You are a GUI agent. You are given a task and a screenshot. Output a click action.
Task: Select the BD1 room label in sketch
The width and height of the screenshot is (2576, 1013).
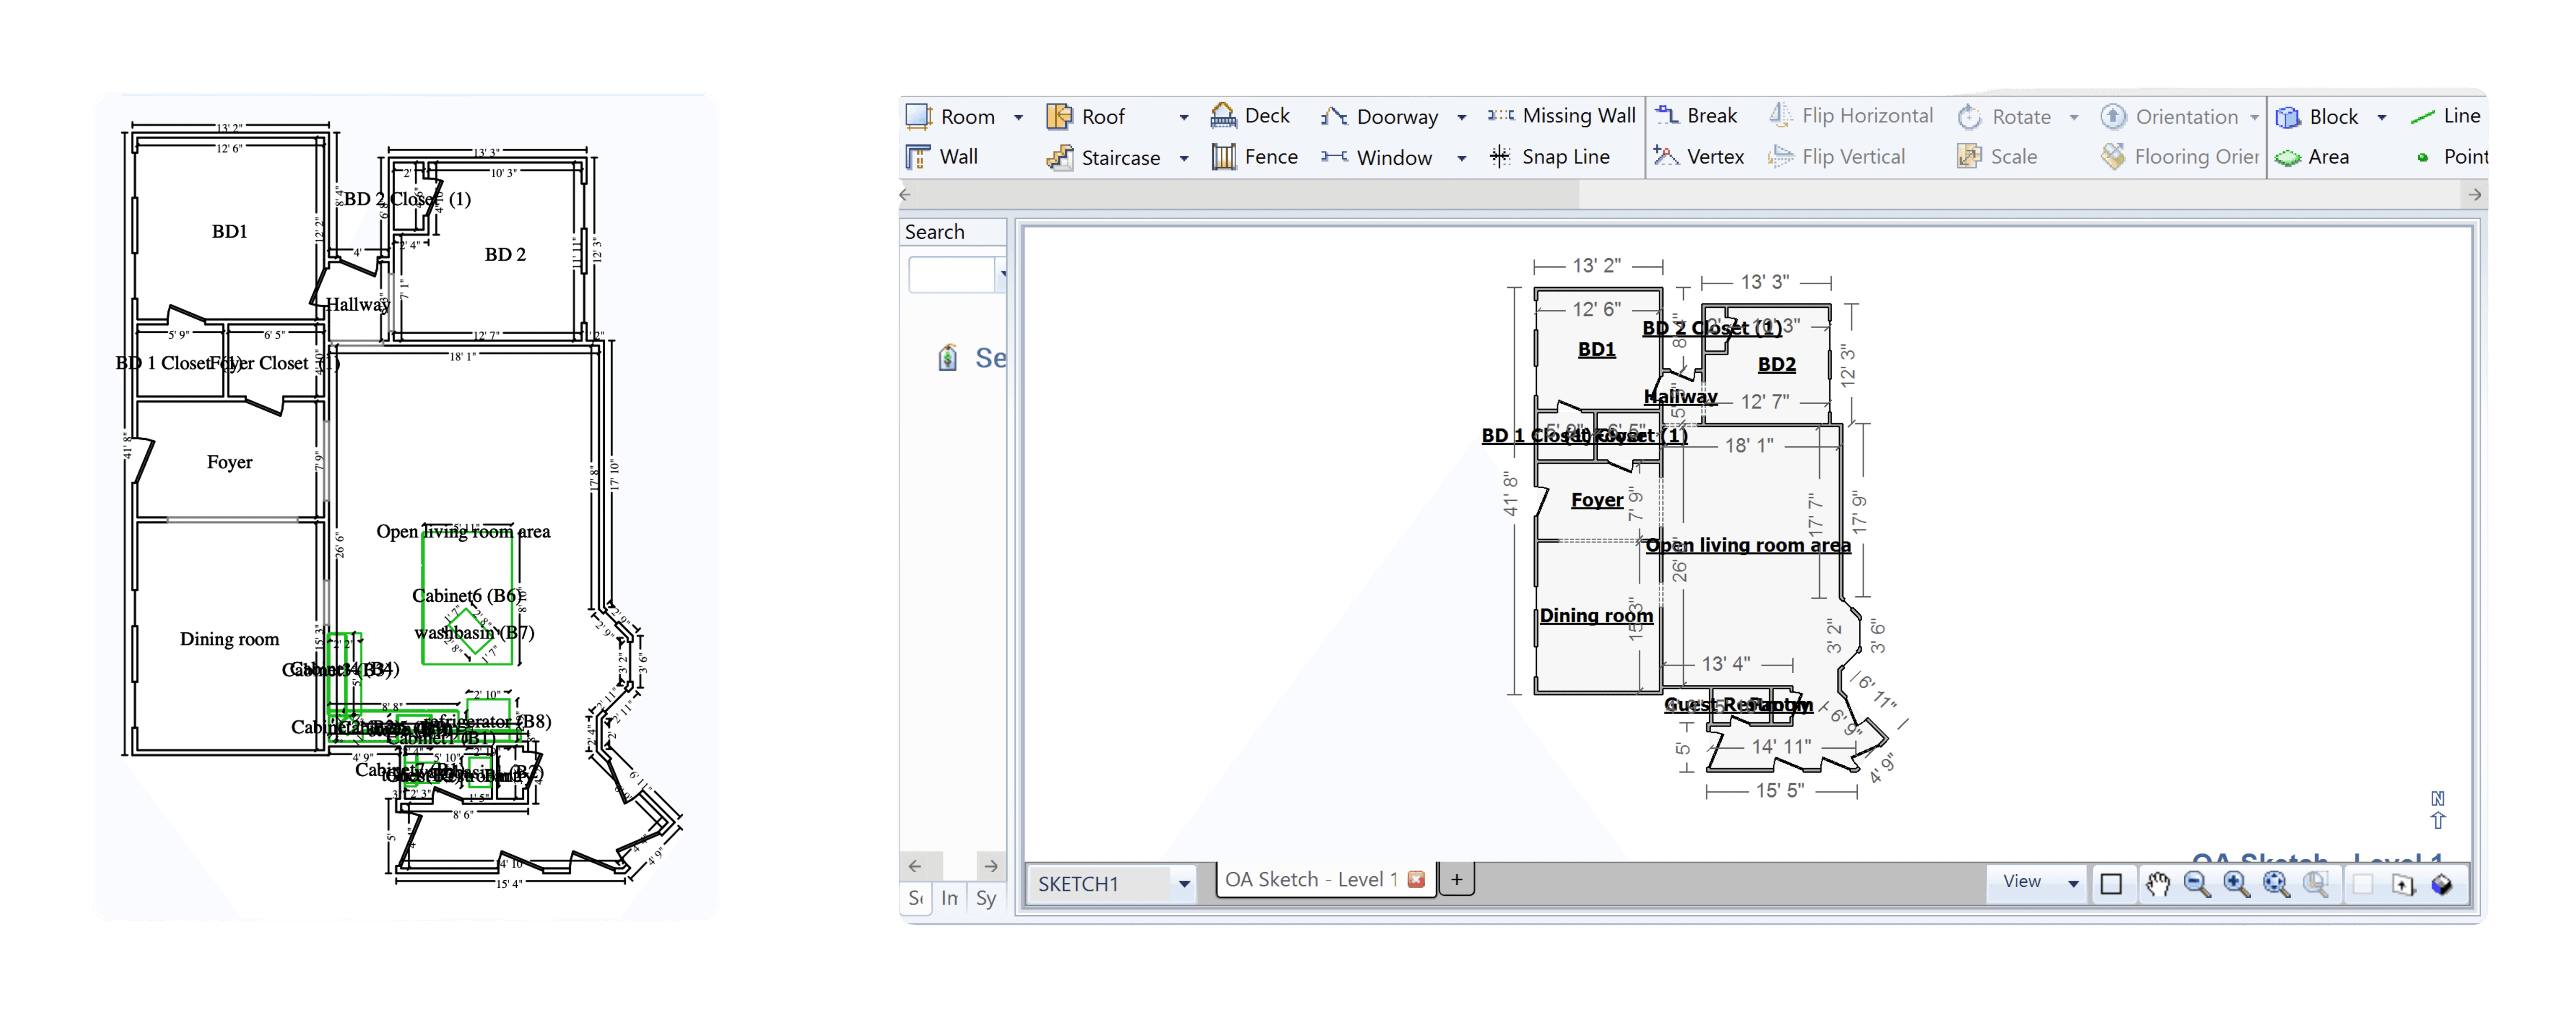point(1597,349)
